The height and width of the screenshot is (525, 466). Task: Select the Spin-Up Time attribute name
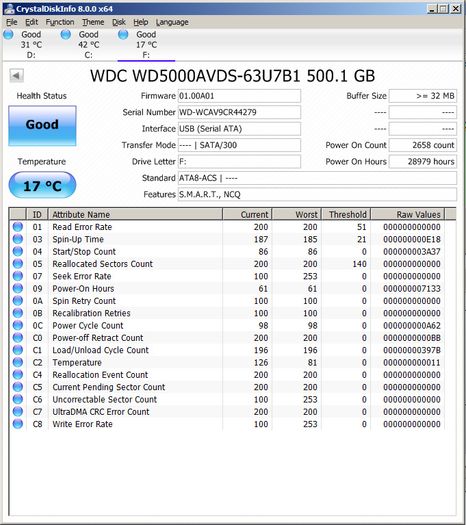78,239
